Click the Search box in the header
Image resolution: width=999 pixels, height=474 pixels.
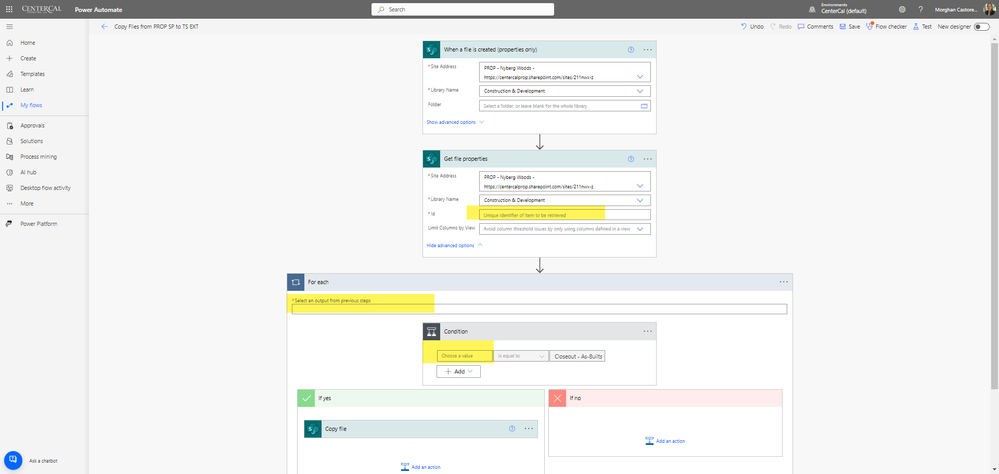tap(463, 10)
